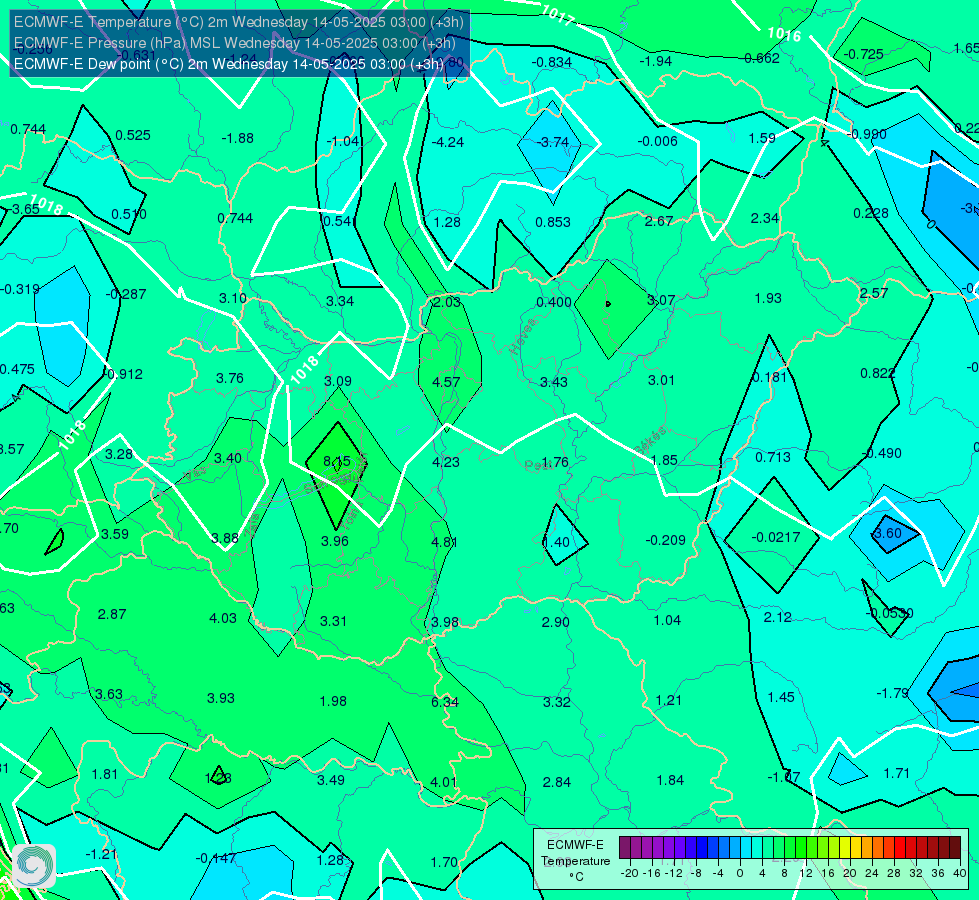Click the 0.525 temperature value
Screen dimensions: 979x900
point(133,135)
